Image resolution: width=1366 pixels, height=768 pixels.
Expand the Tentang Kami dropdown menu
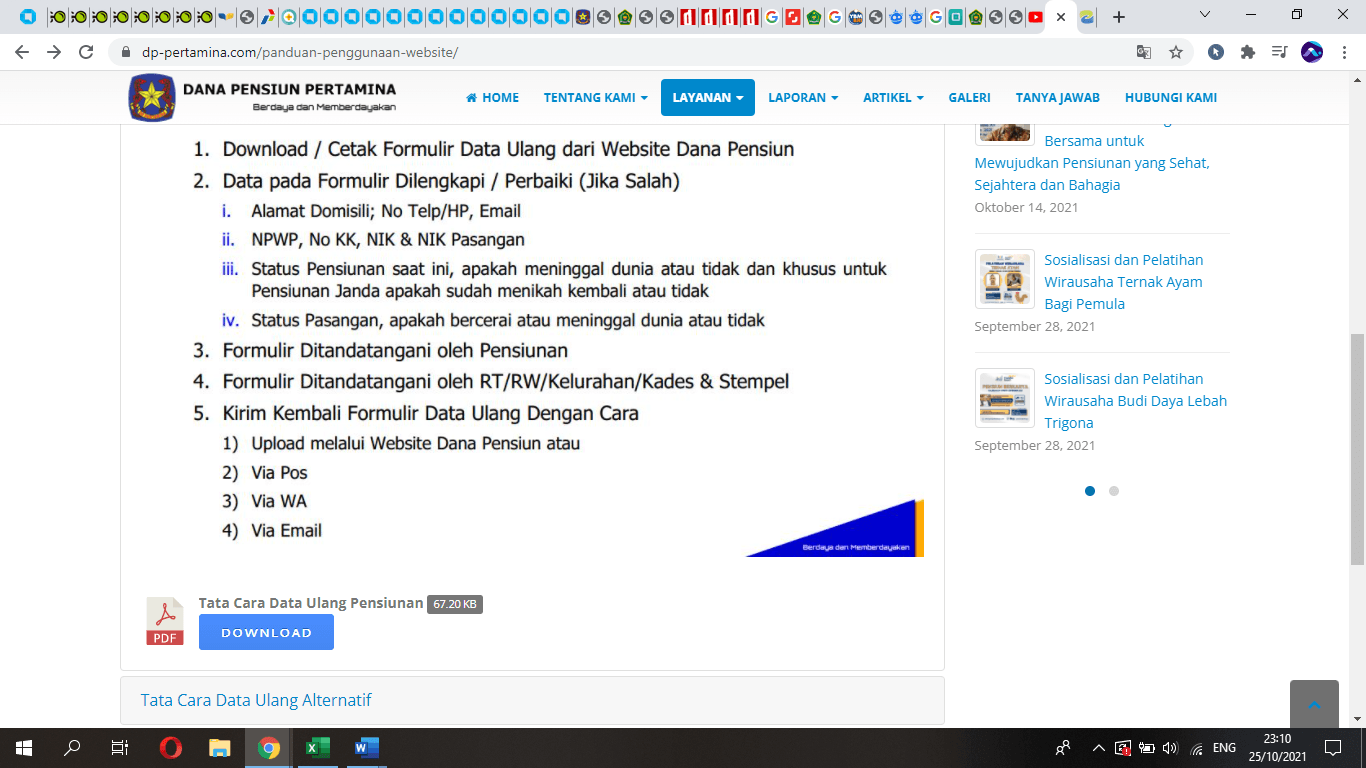coord(595,98)
